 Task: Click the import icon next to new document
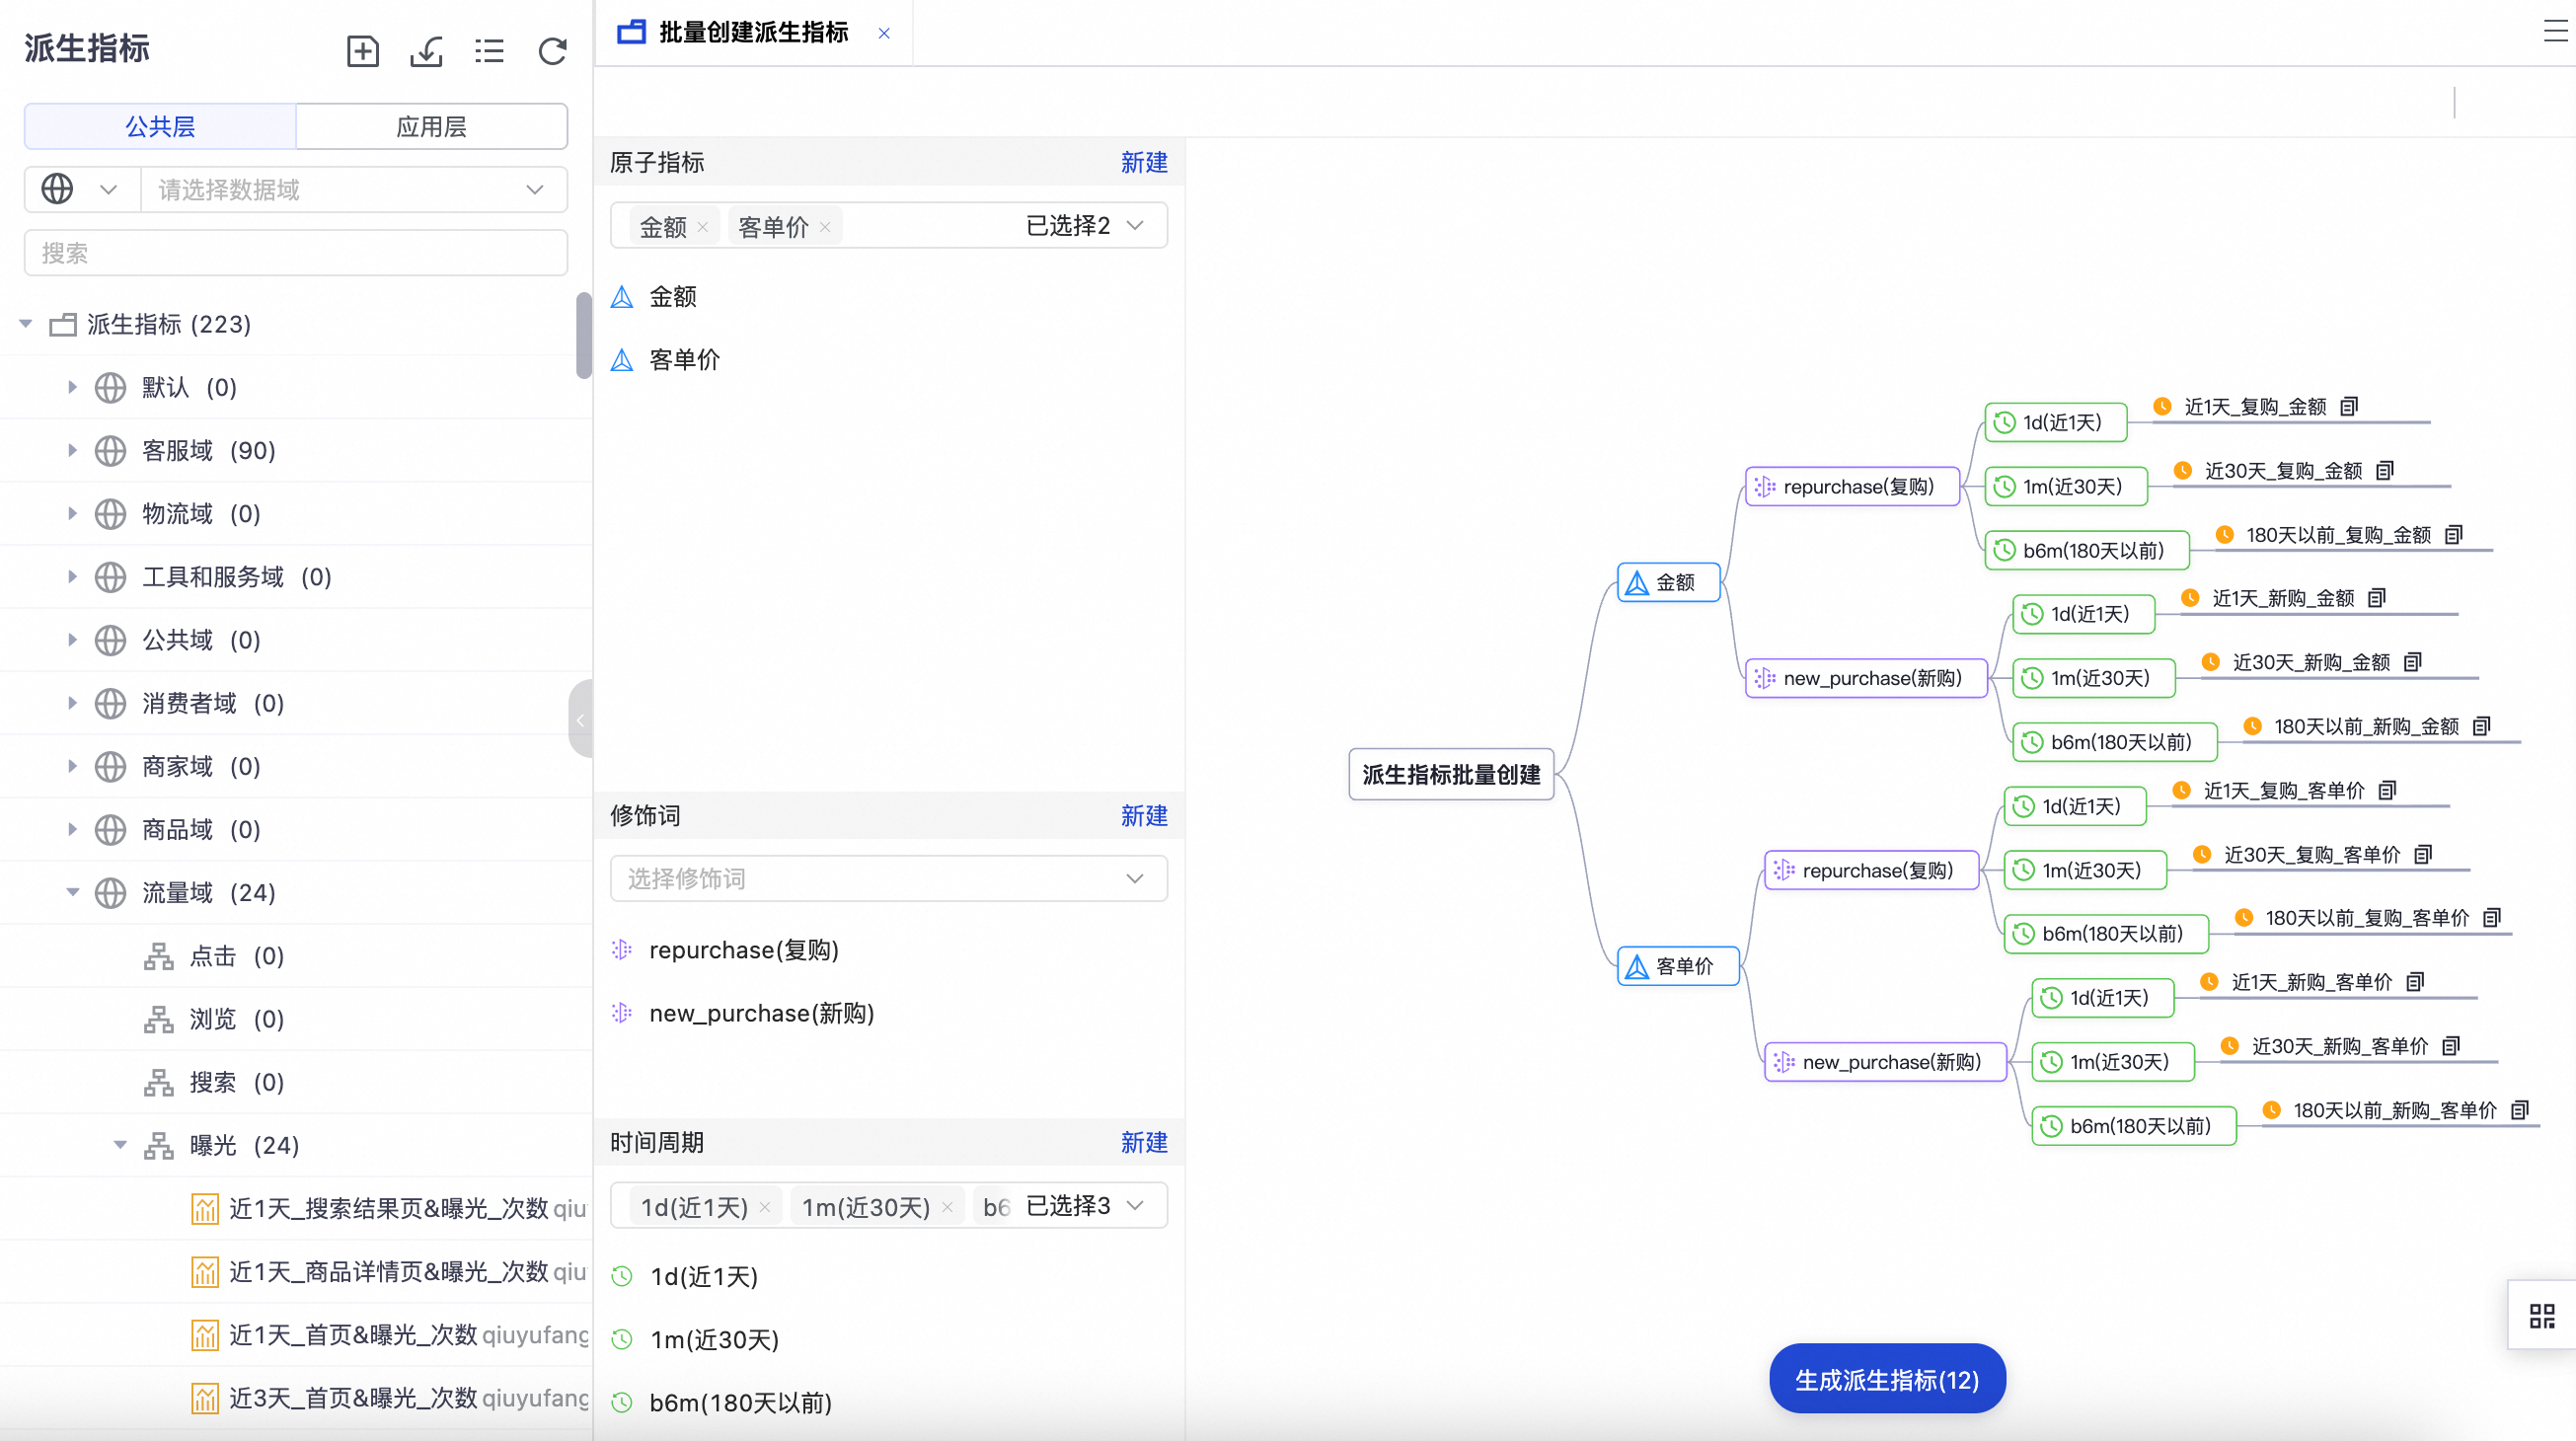[x=426, y=51]
